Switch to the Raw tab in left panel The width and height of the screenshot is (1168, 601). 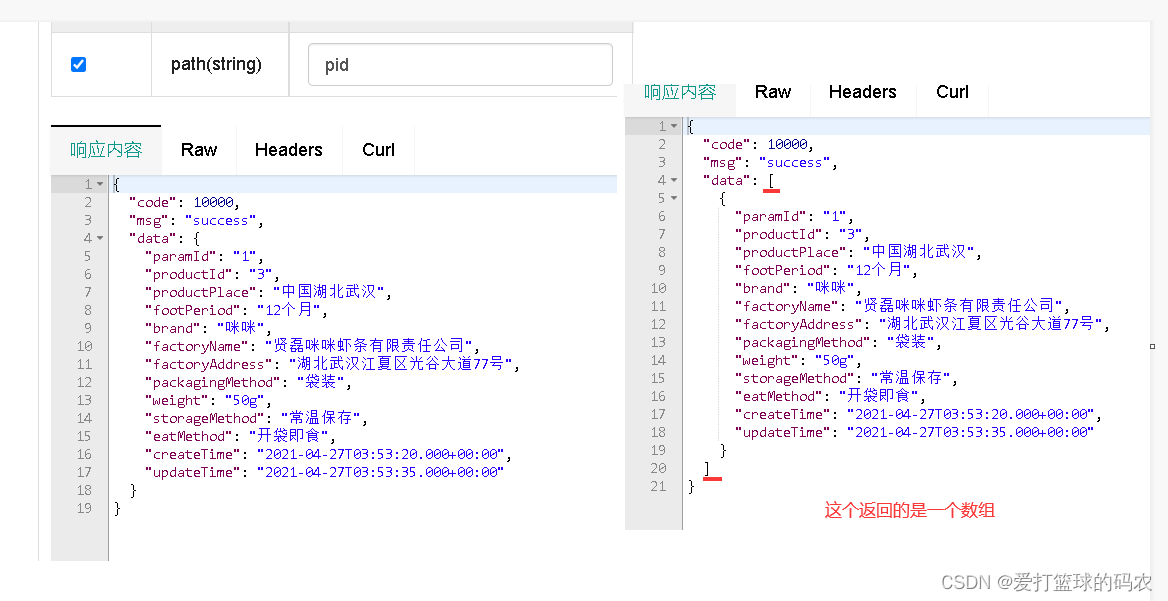(x=199, y=149)
